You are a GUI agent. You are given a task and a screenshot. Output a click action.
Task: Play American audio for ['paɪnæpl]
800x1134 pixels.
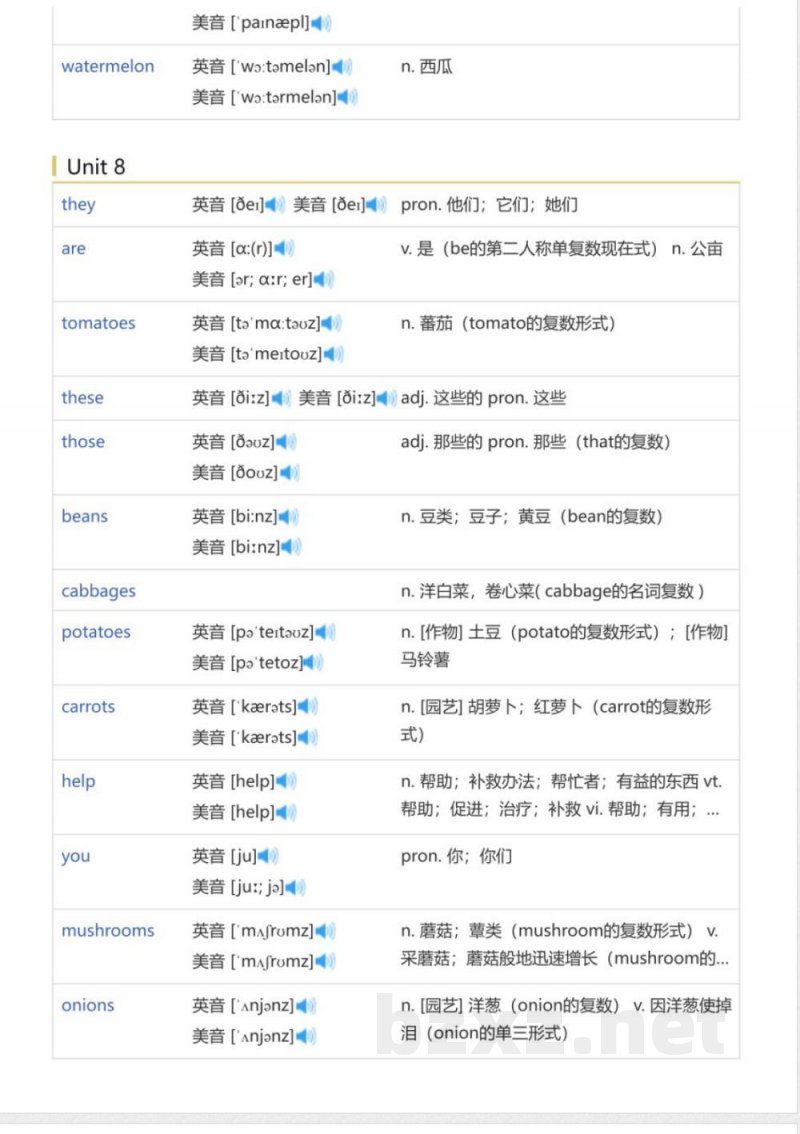pyautogui.click(x=321, y=22)
